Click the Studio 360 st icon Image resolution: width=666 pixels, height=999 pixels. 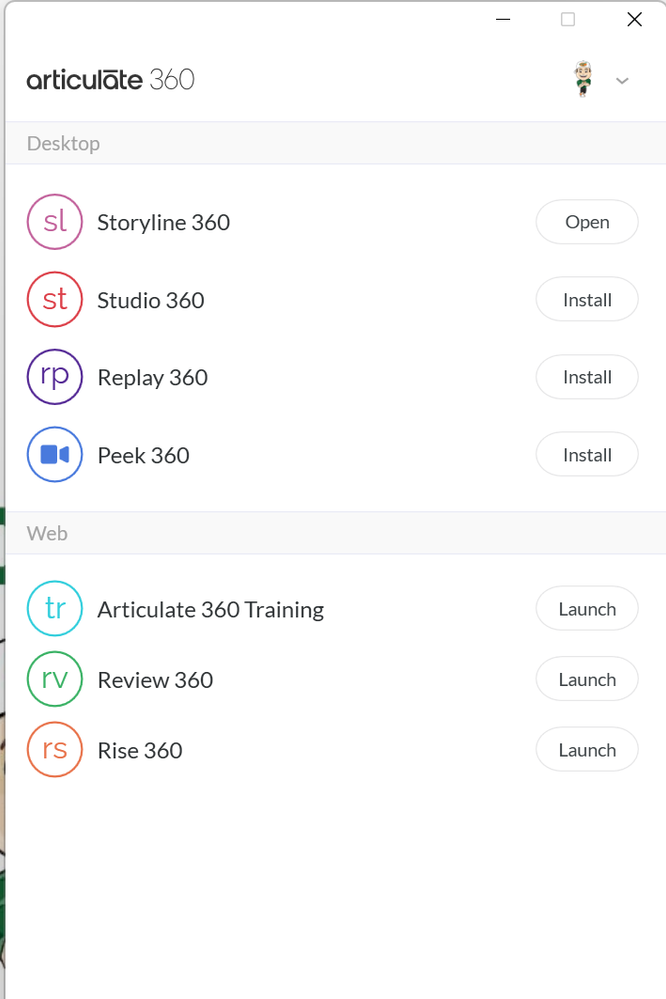click(x=55, y=300)
